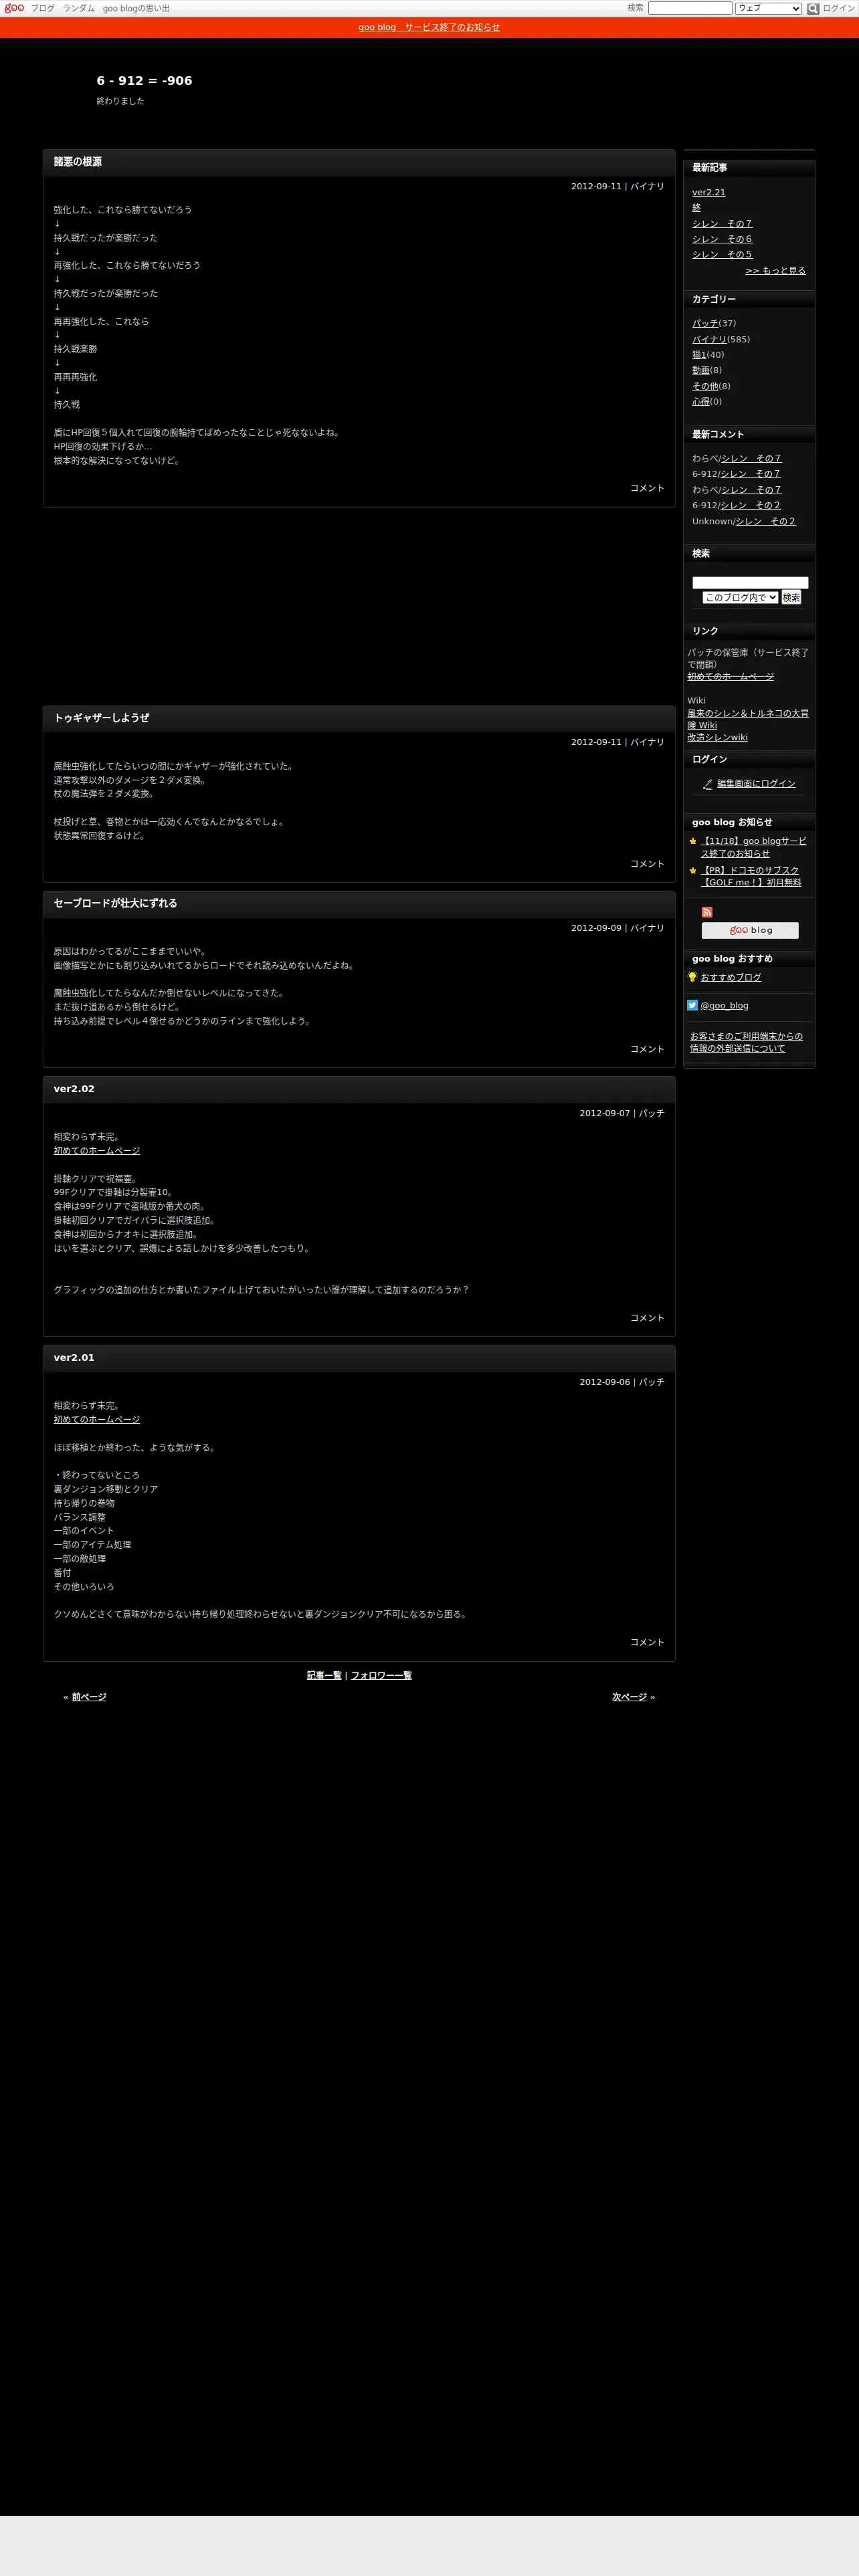Click コメント under the トゥギャザーしようぜ post

click(647, 864)
